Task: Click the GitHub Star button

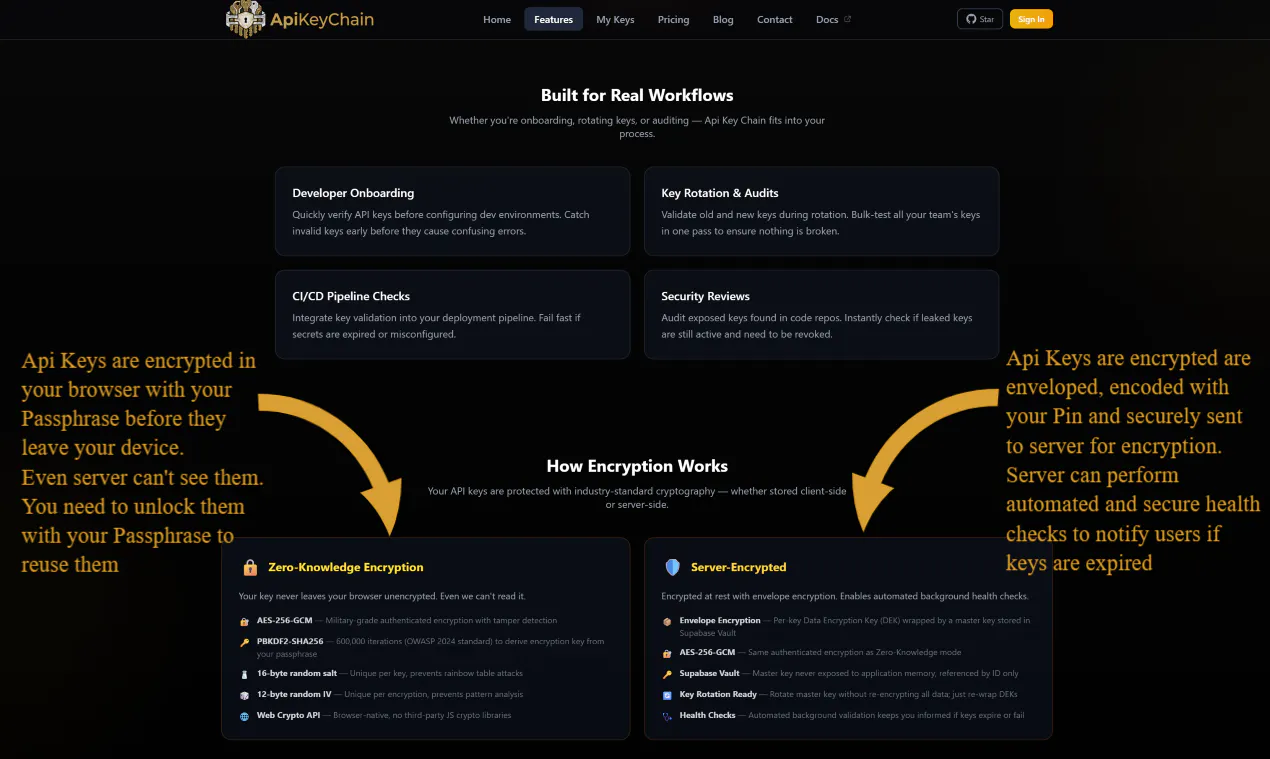Action: tap(980, 19)
